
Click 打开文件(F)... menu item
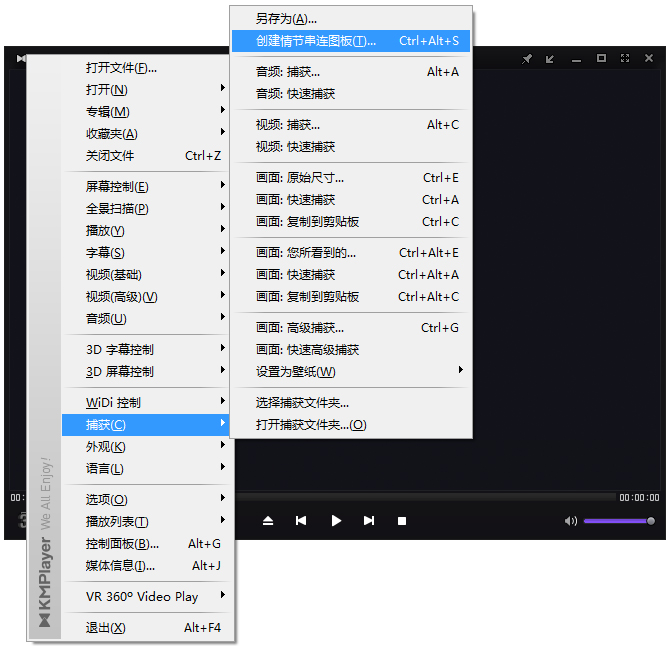pyautogui.click(x=145, y=68)
